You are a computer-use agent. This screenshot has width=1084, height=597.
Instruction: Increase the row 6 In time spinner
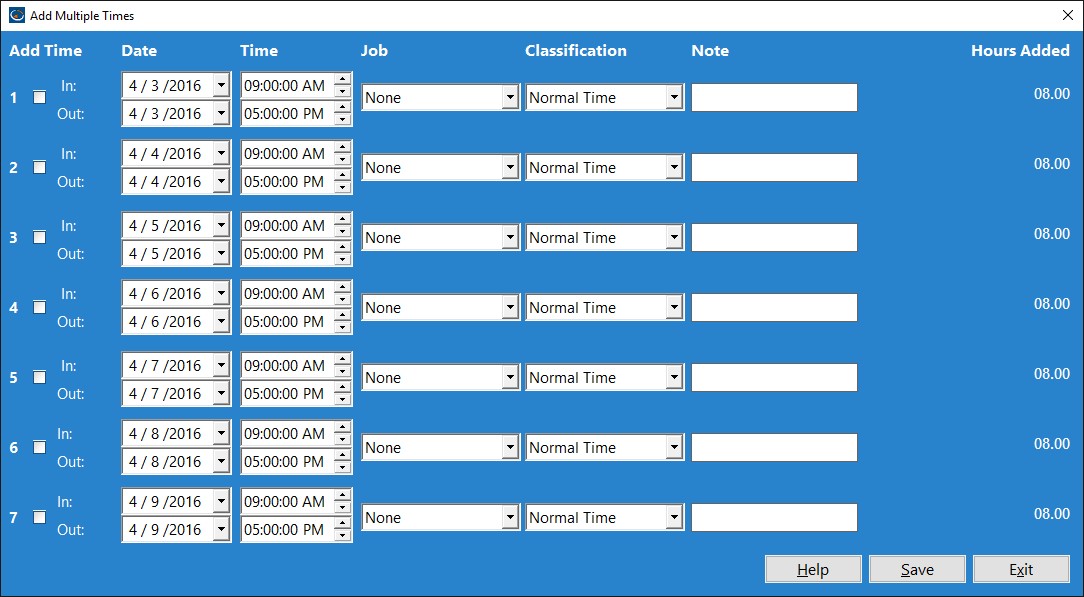[342, 427]
